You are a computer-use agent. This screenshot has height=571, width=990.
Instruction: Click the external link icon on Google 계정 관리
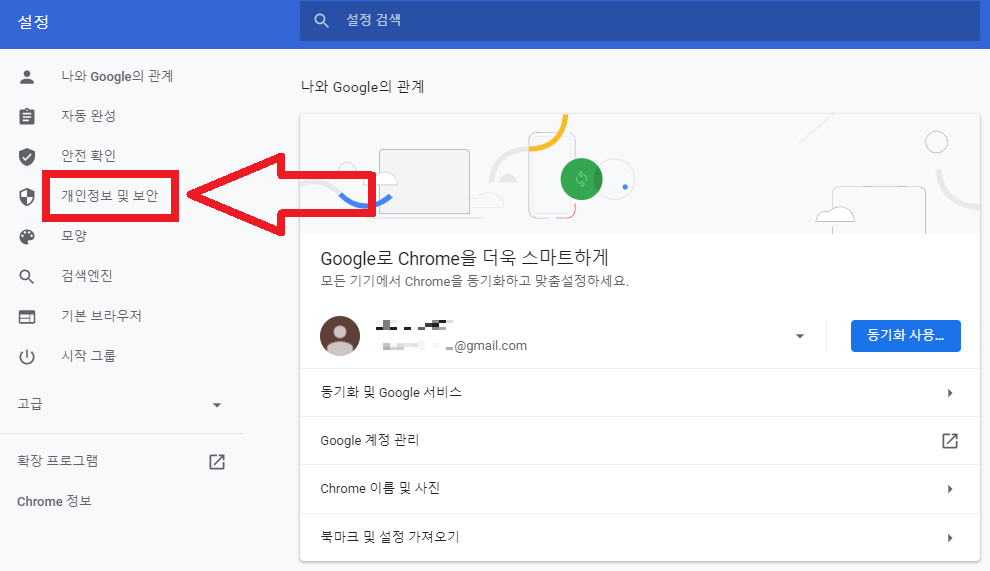[950, 440]
